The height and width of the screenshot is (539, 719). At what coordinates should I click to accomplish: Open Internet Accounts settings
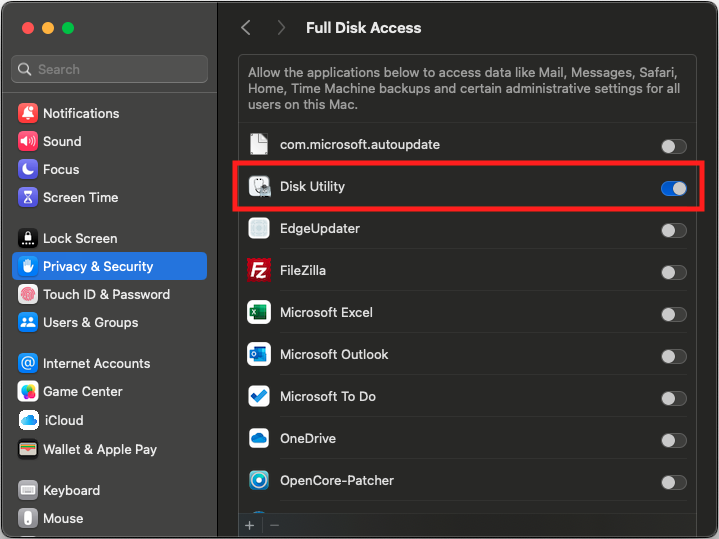(109, 363)
